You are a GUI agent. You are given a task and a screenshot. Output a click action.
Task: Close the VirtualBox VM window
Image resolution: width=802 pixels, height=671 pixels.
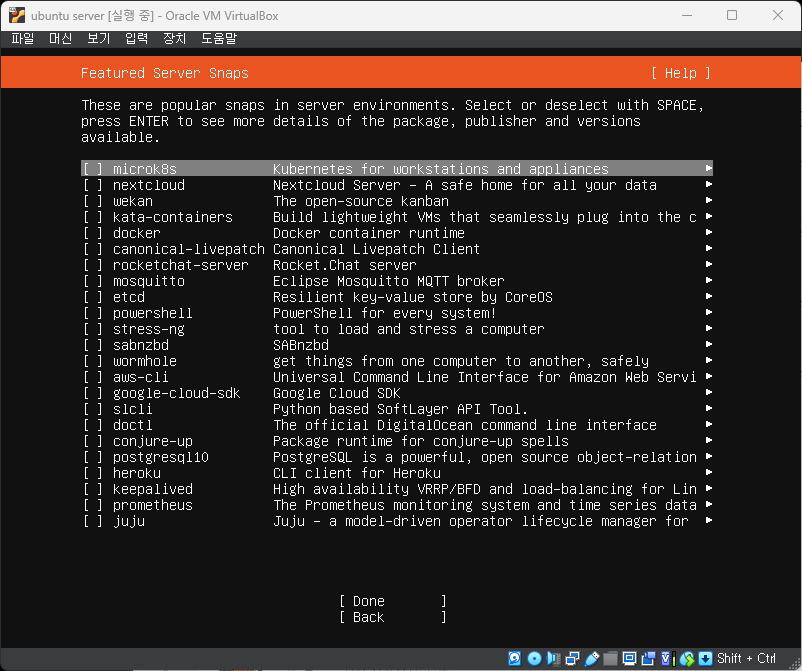[x=778, y=15]
